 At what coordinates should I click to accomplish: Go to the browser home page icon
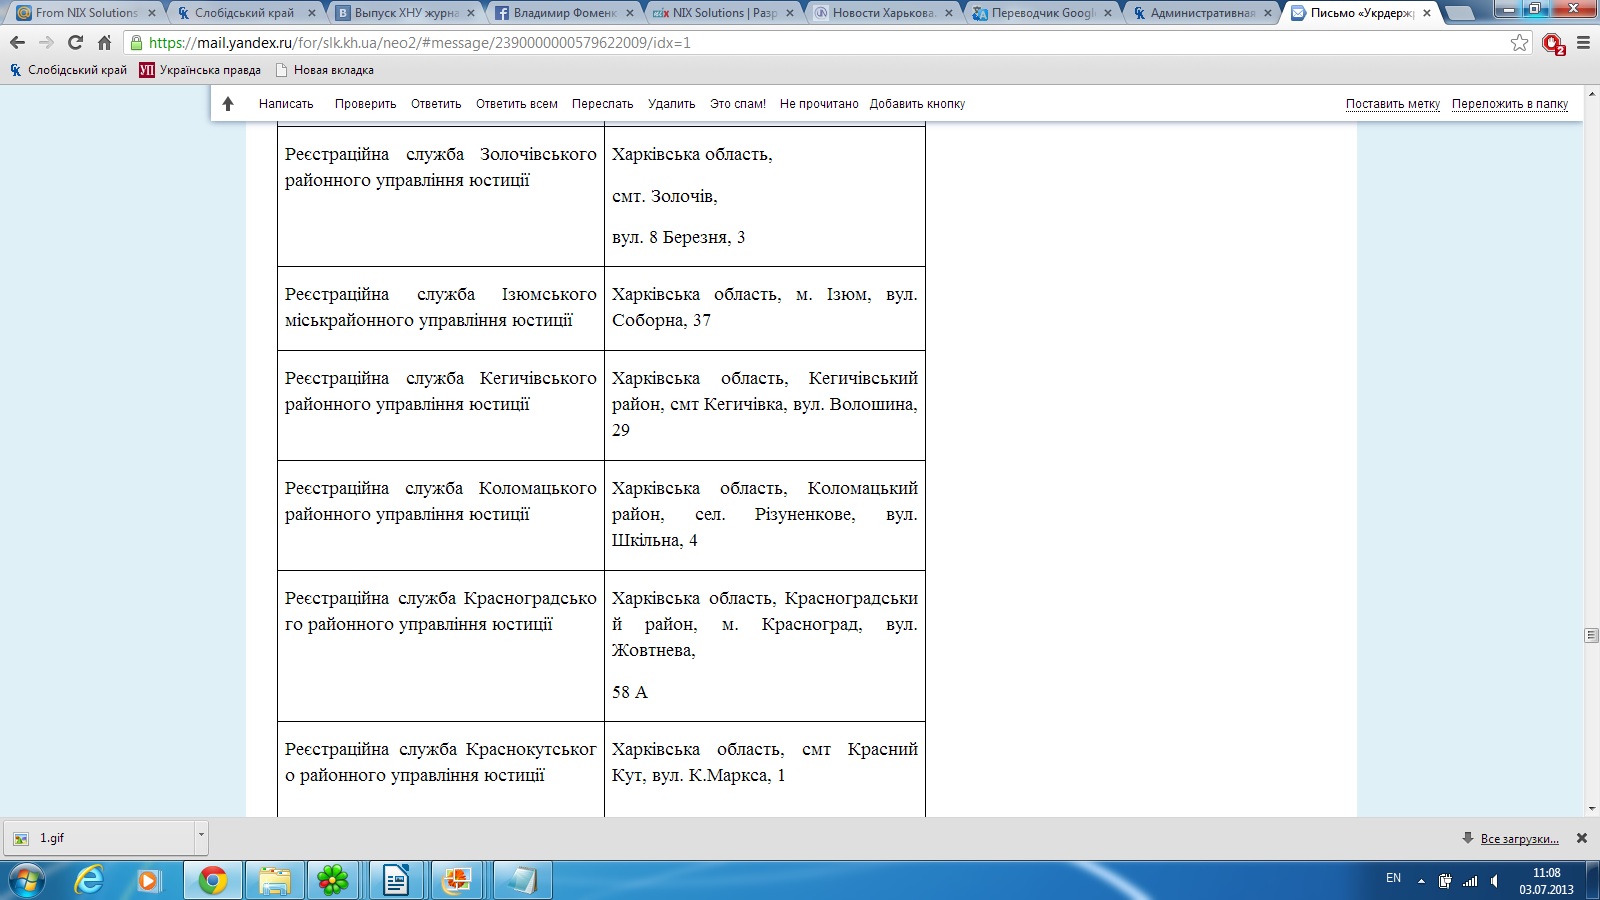point(104,43)
